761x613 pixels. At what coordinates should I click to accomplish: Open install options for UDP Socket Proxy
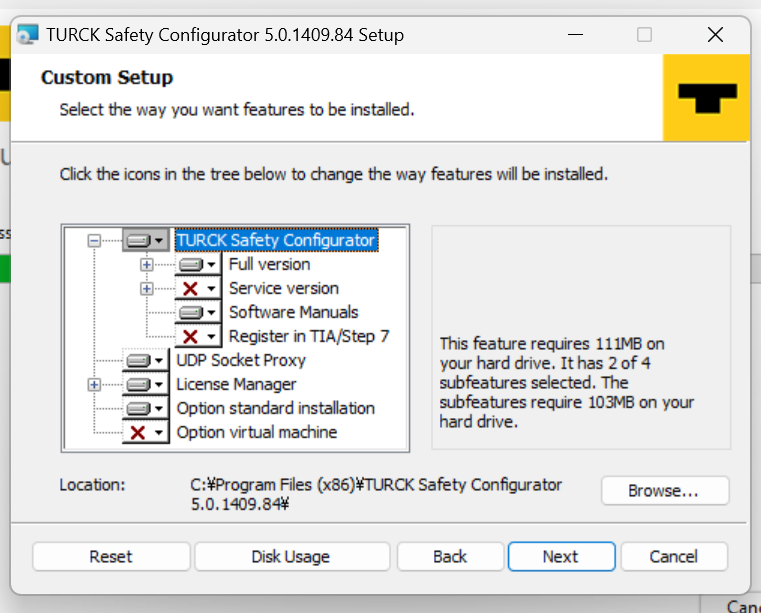click(x=146, y=361)
